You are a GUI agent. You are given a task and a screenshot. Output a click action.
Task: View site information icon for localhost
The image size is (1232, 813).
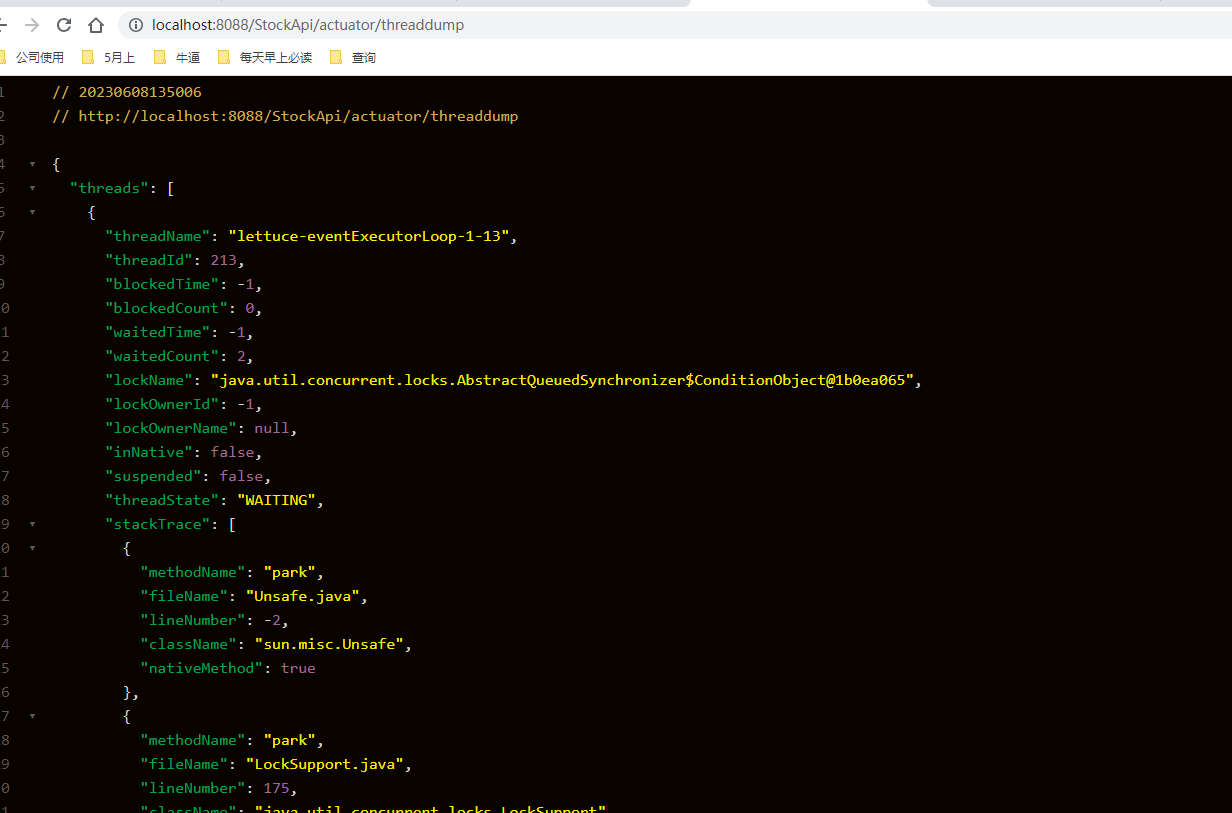coord(136,25)
